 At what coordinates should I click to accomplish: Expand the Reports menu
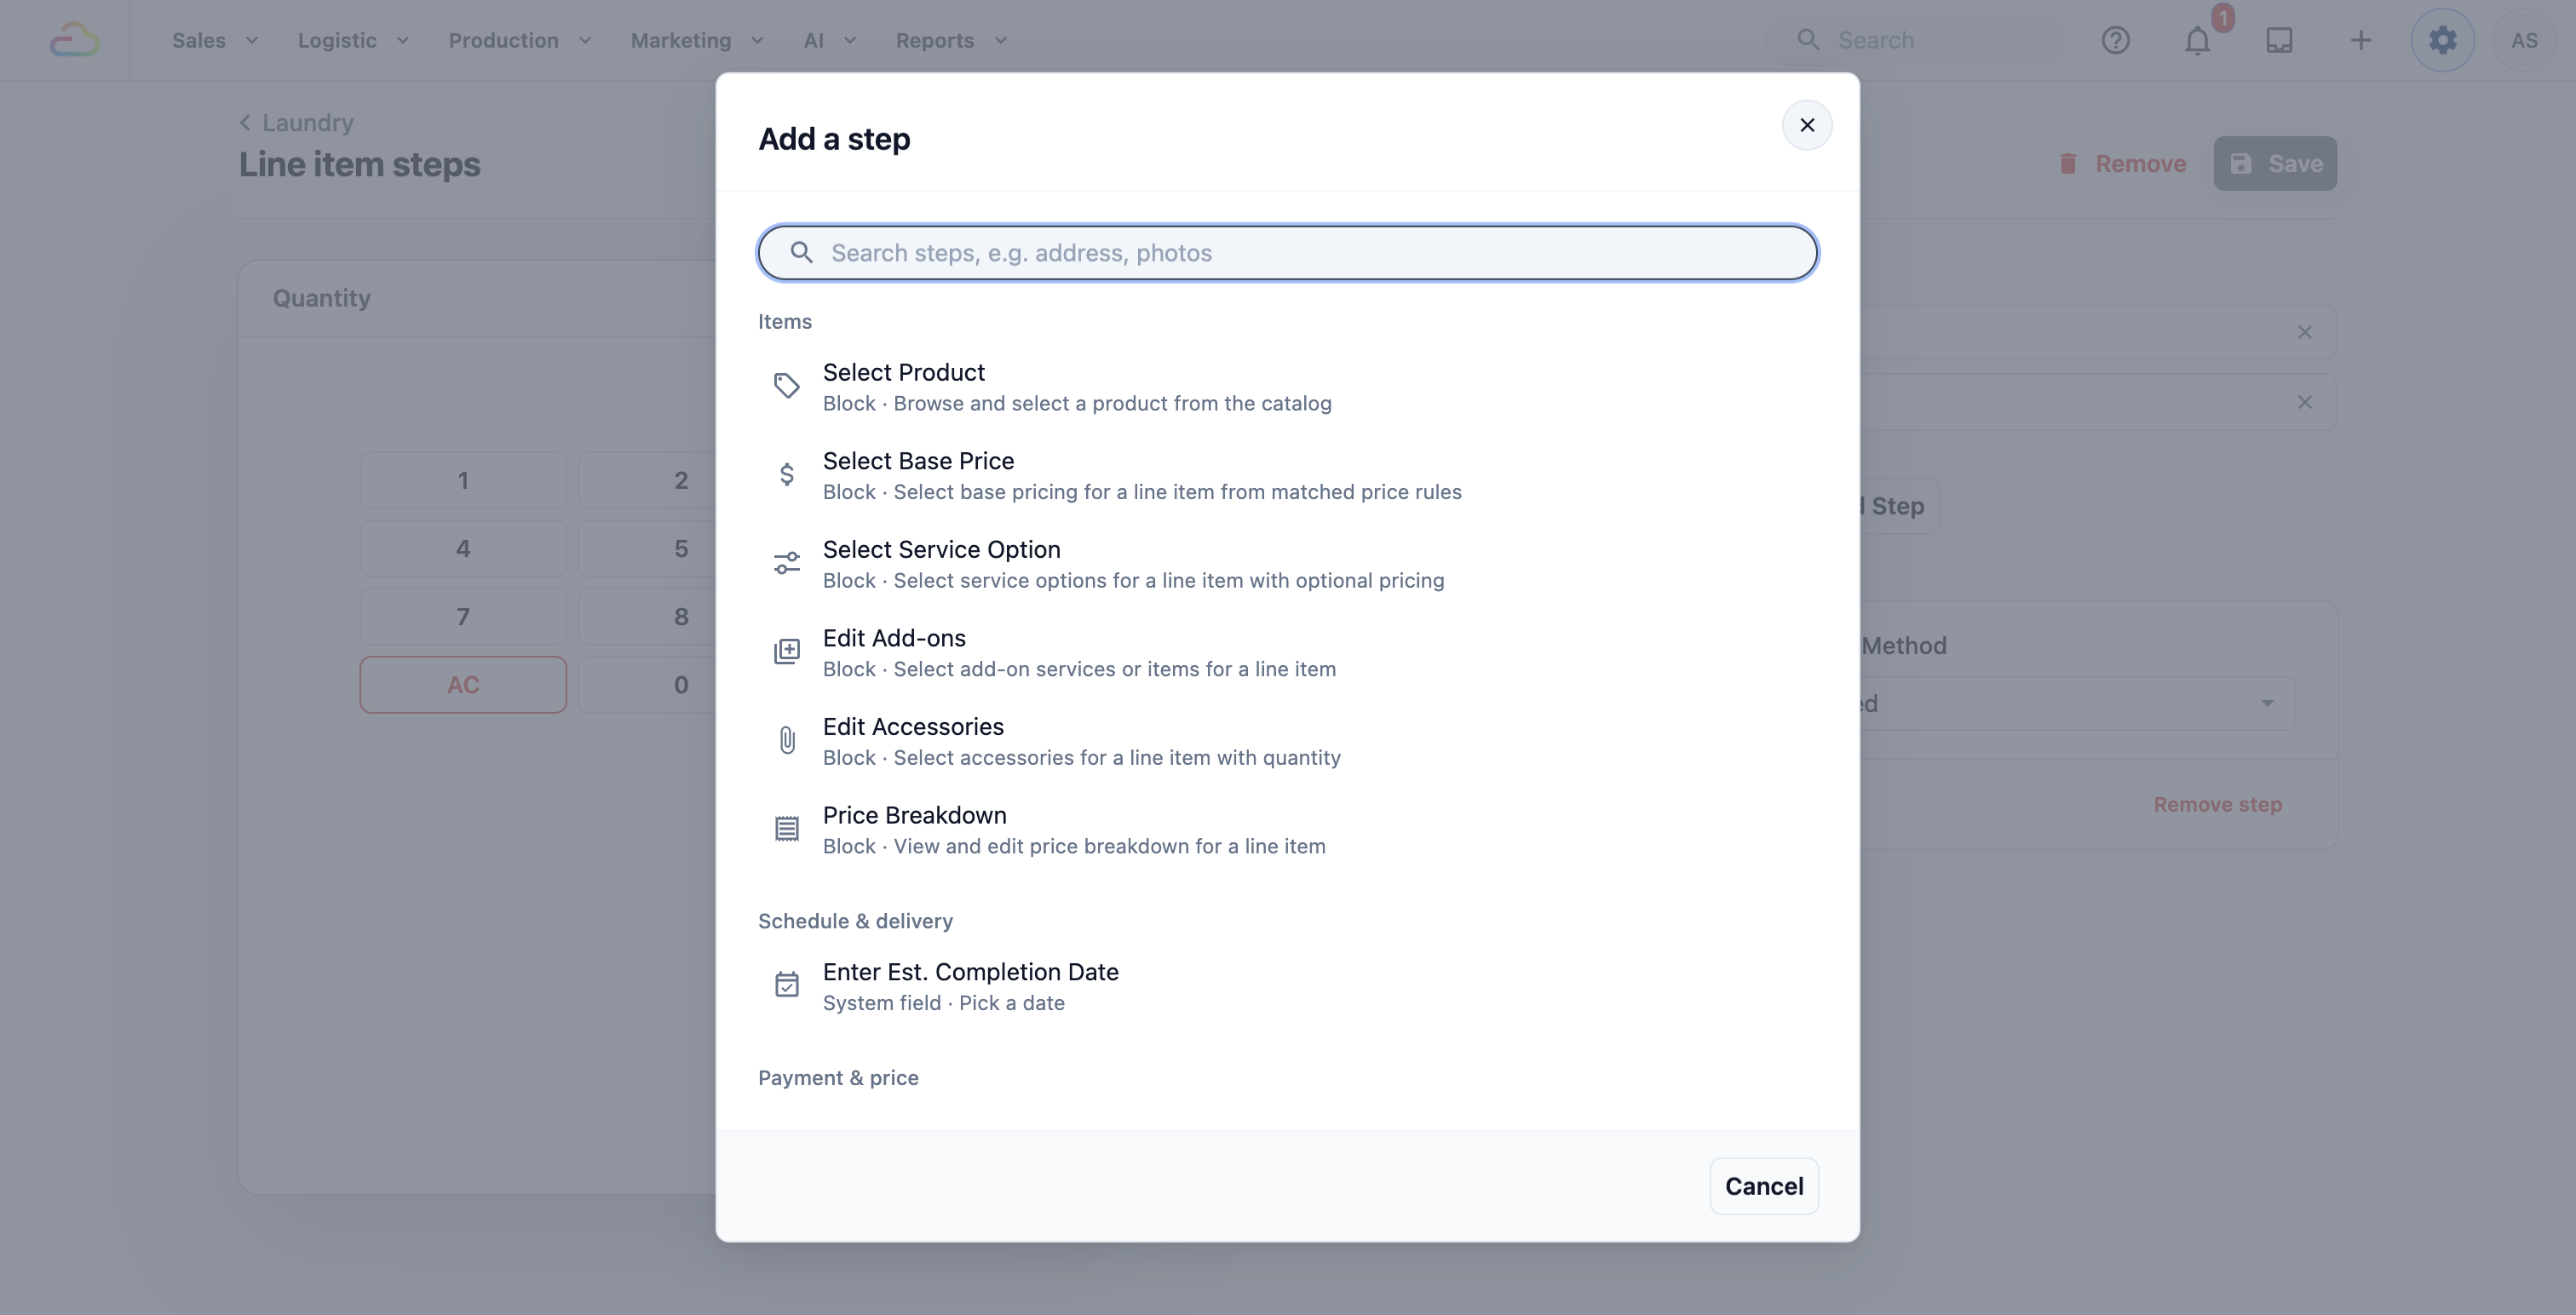pos(951,40)
